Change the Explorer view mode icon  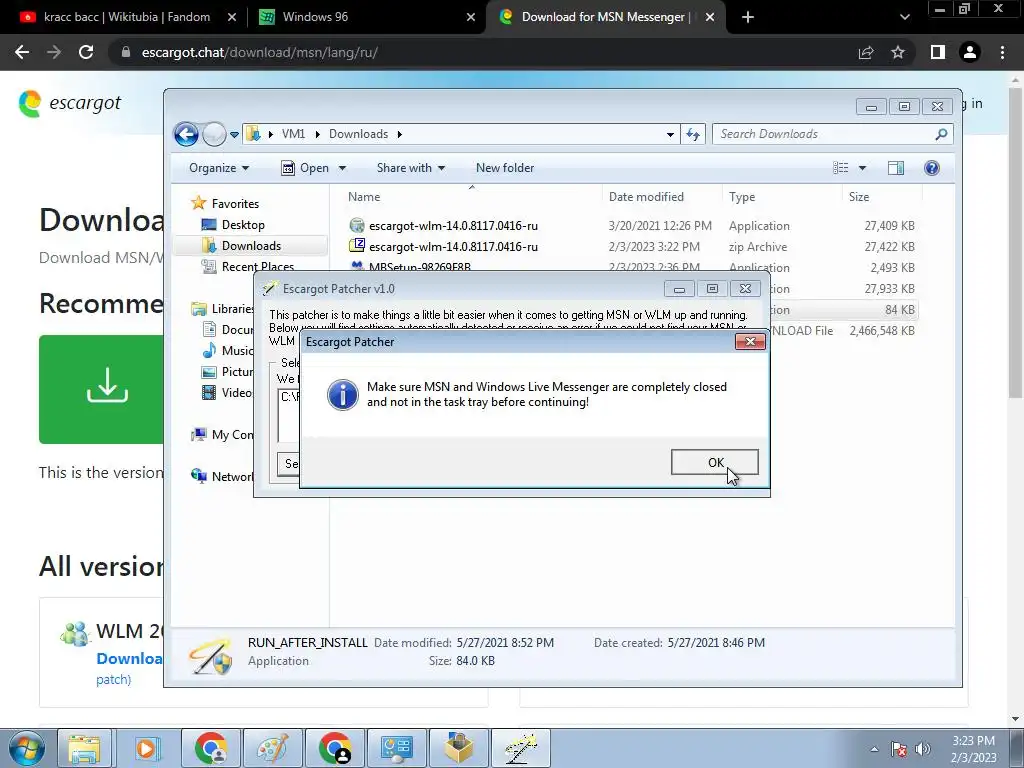click(840, 168)
